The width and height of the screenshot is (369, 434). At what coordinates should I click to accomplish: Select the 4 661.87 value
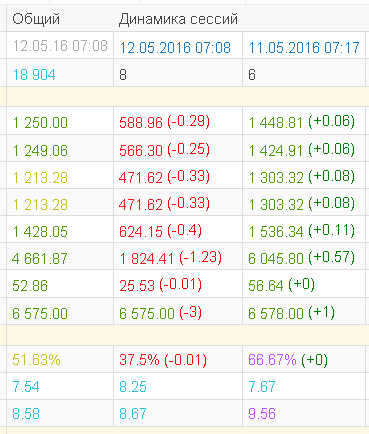click(40, 259)
